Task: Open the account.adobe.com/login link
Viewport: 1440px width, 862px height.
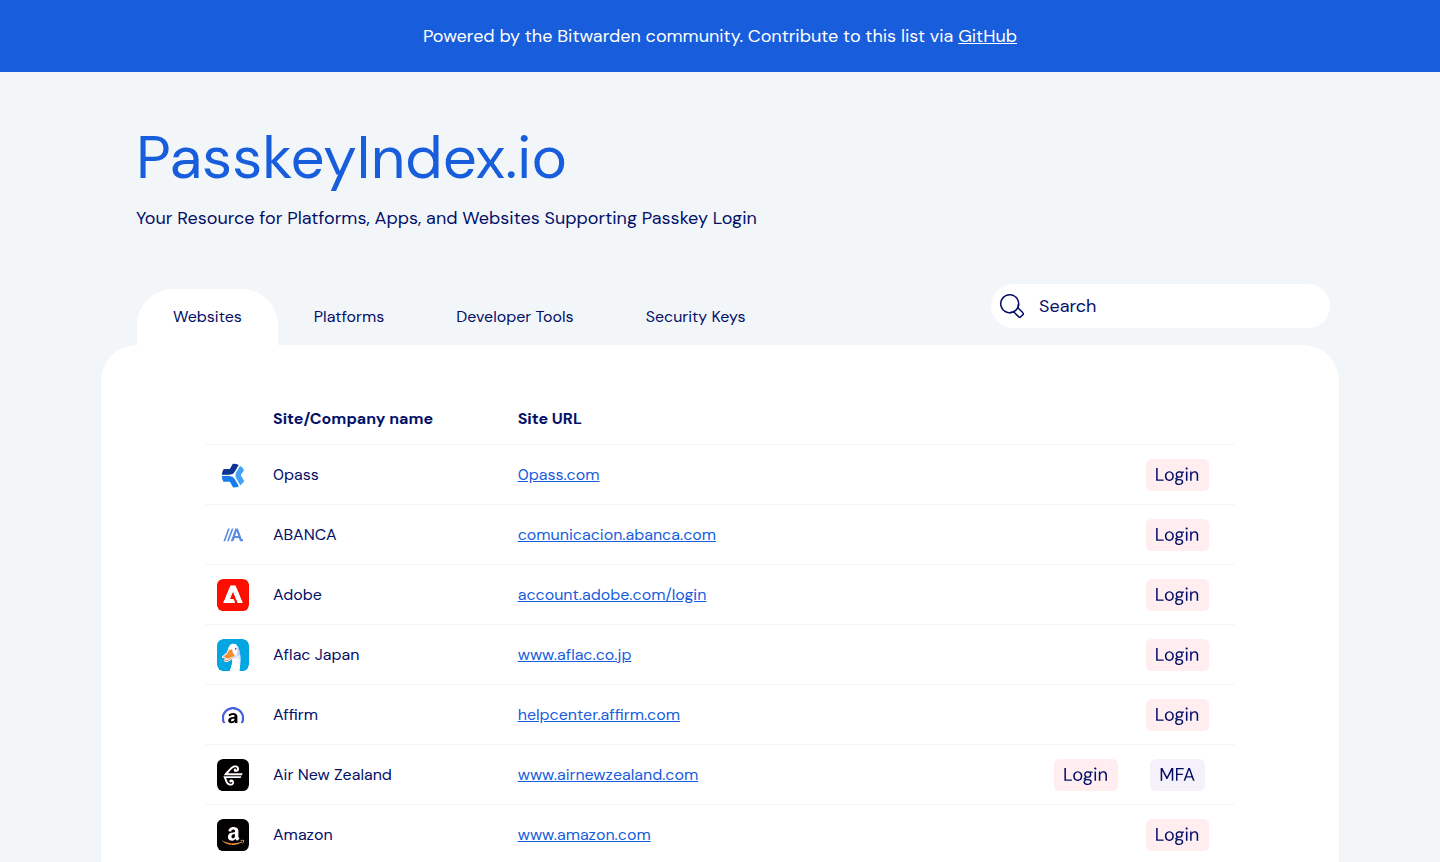Action: 611,595
